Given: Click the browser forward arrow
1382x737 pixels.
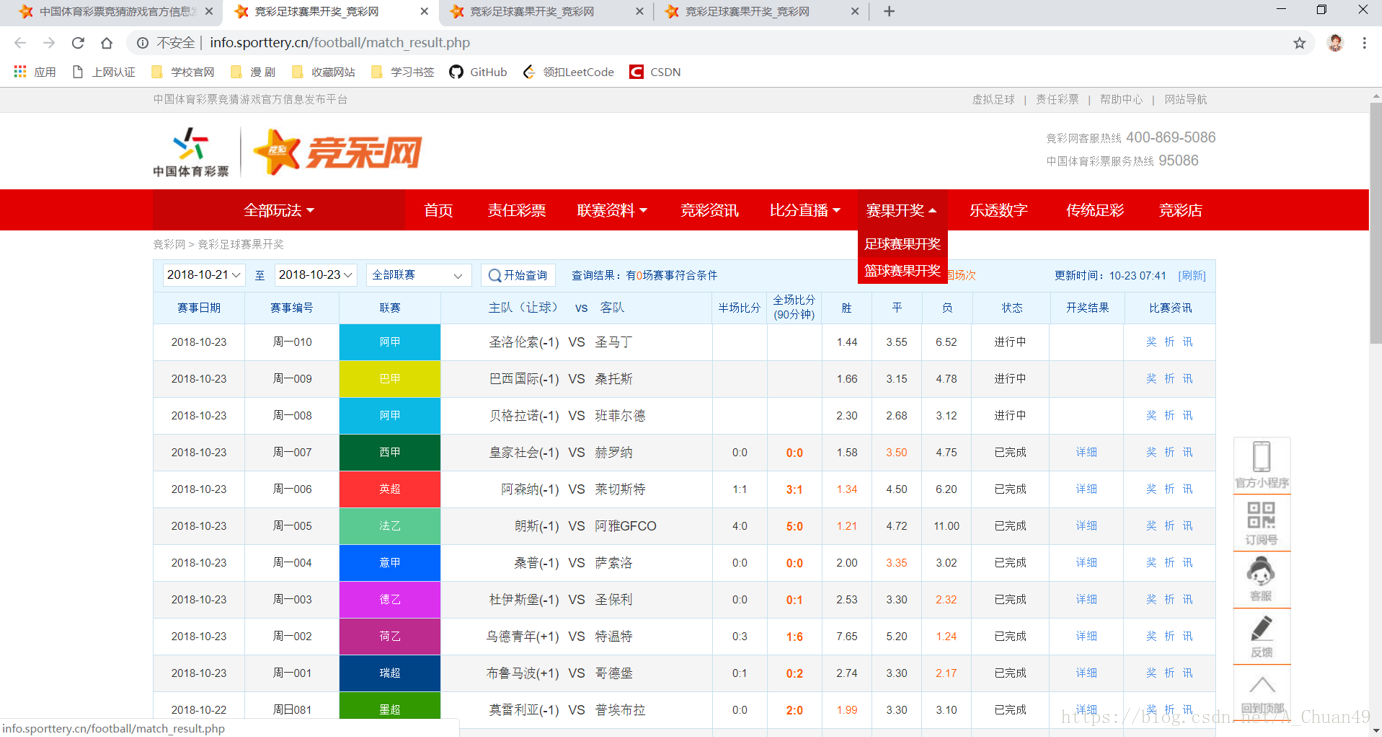Looking at the screenshot, I should pyautogui.click(x=49, y=43).
